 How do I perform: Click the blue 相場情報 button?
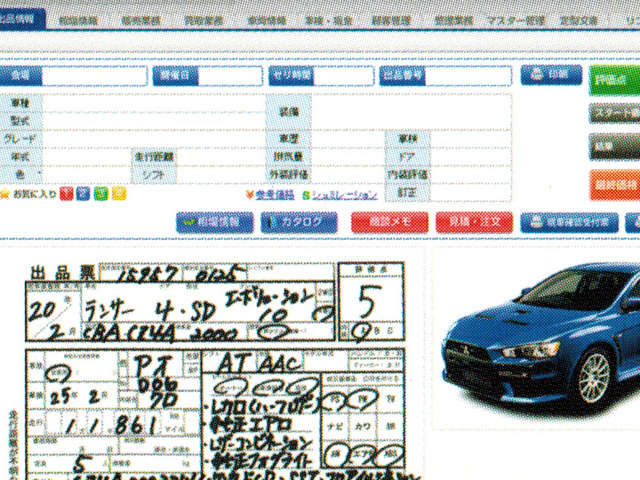[x=215, y=222]
